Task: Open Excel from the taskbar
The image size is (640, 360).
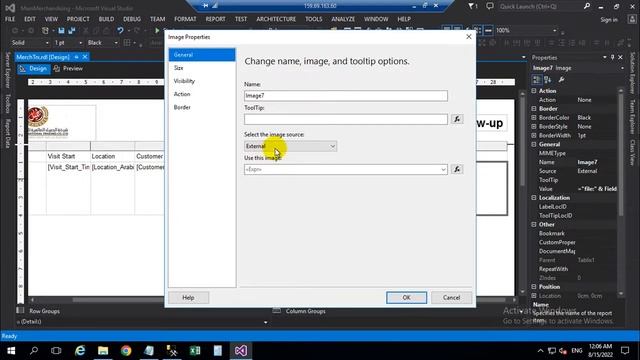Action: coord(195,351)
